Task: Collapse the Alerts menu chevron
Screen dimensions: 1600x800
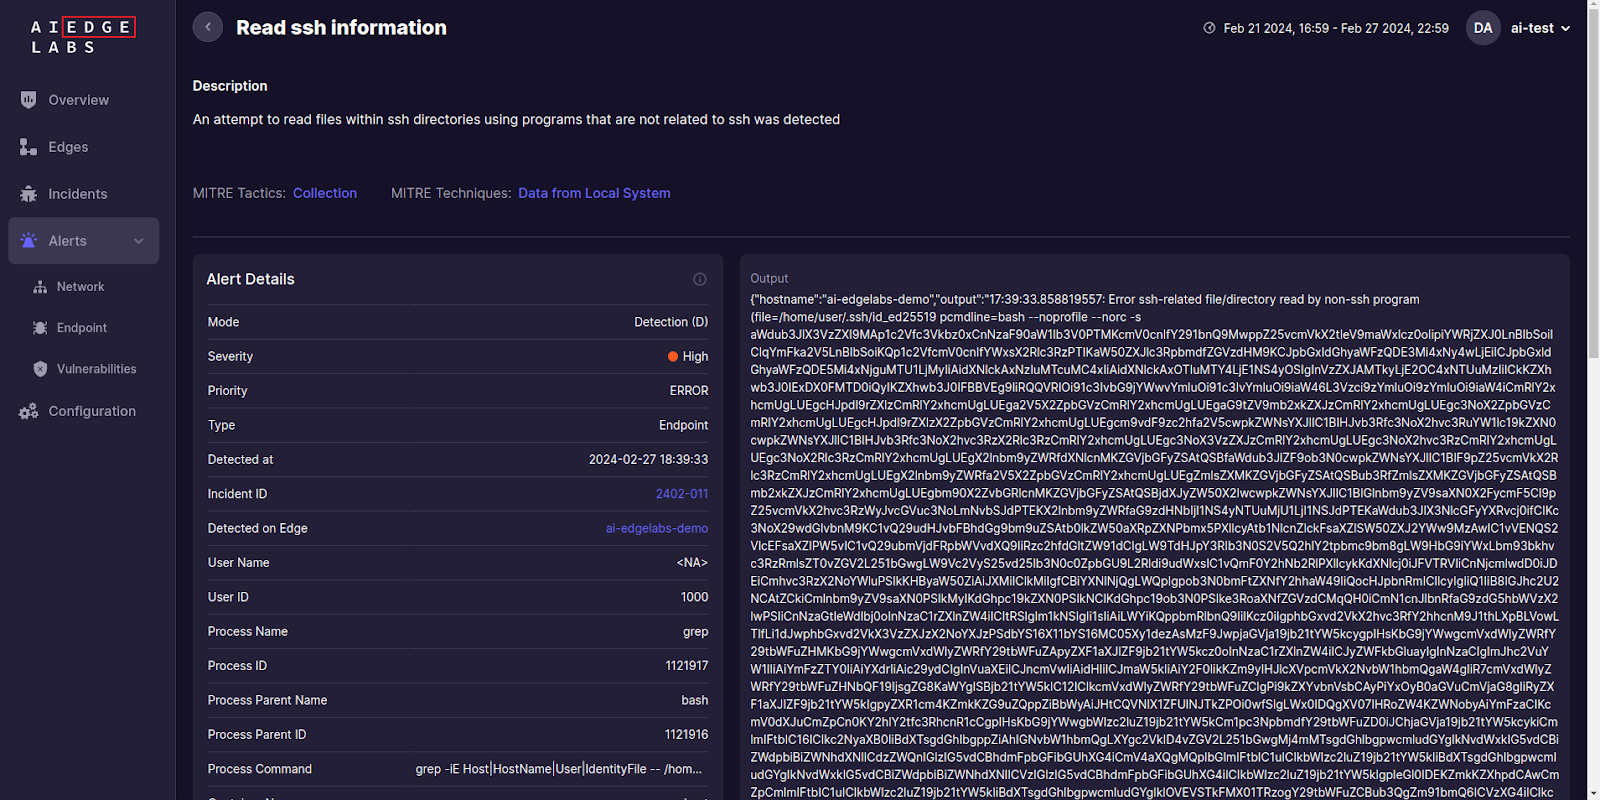Action: [139, 241]
